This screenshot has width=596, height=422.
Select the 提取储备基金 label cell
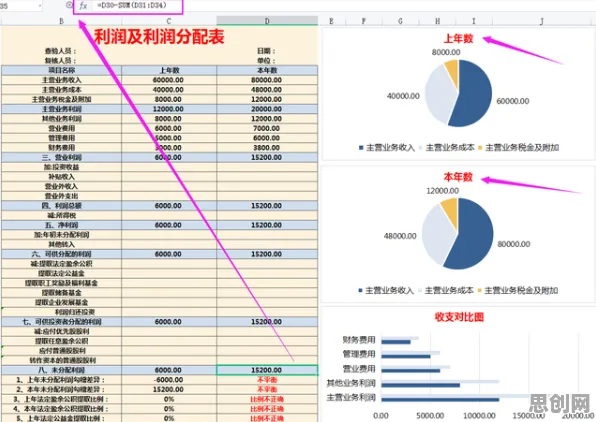[x=62, y=293]
